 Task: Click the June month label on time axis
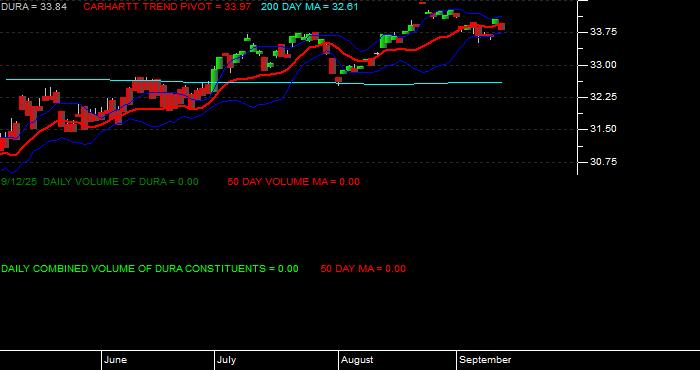point(116,360)
